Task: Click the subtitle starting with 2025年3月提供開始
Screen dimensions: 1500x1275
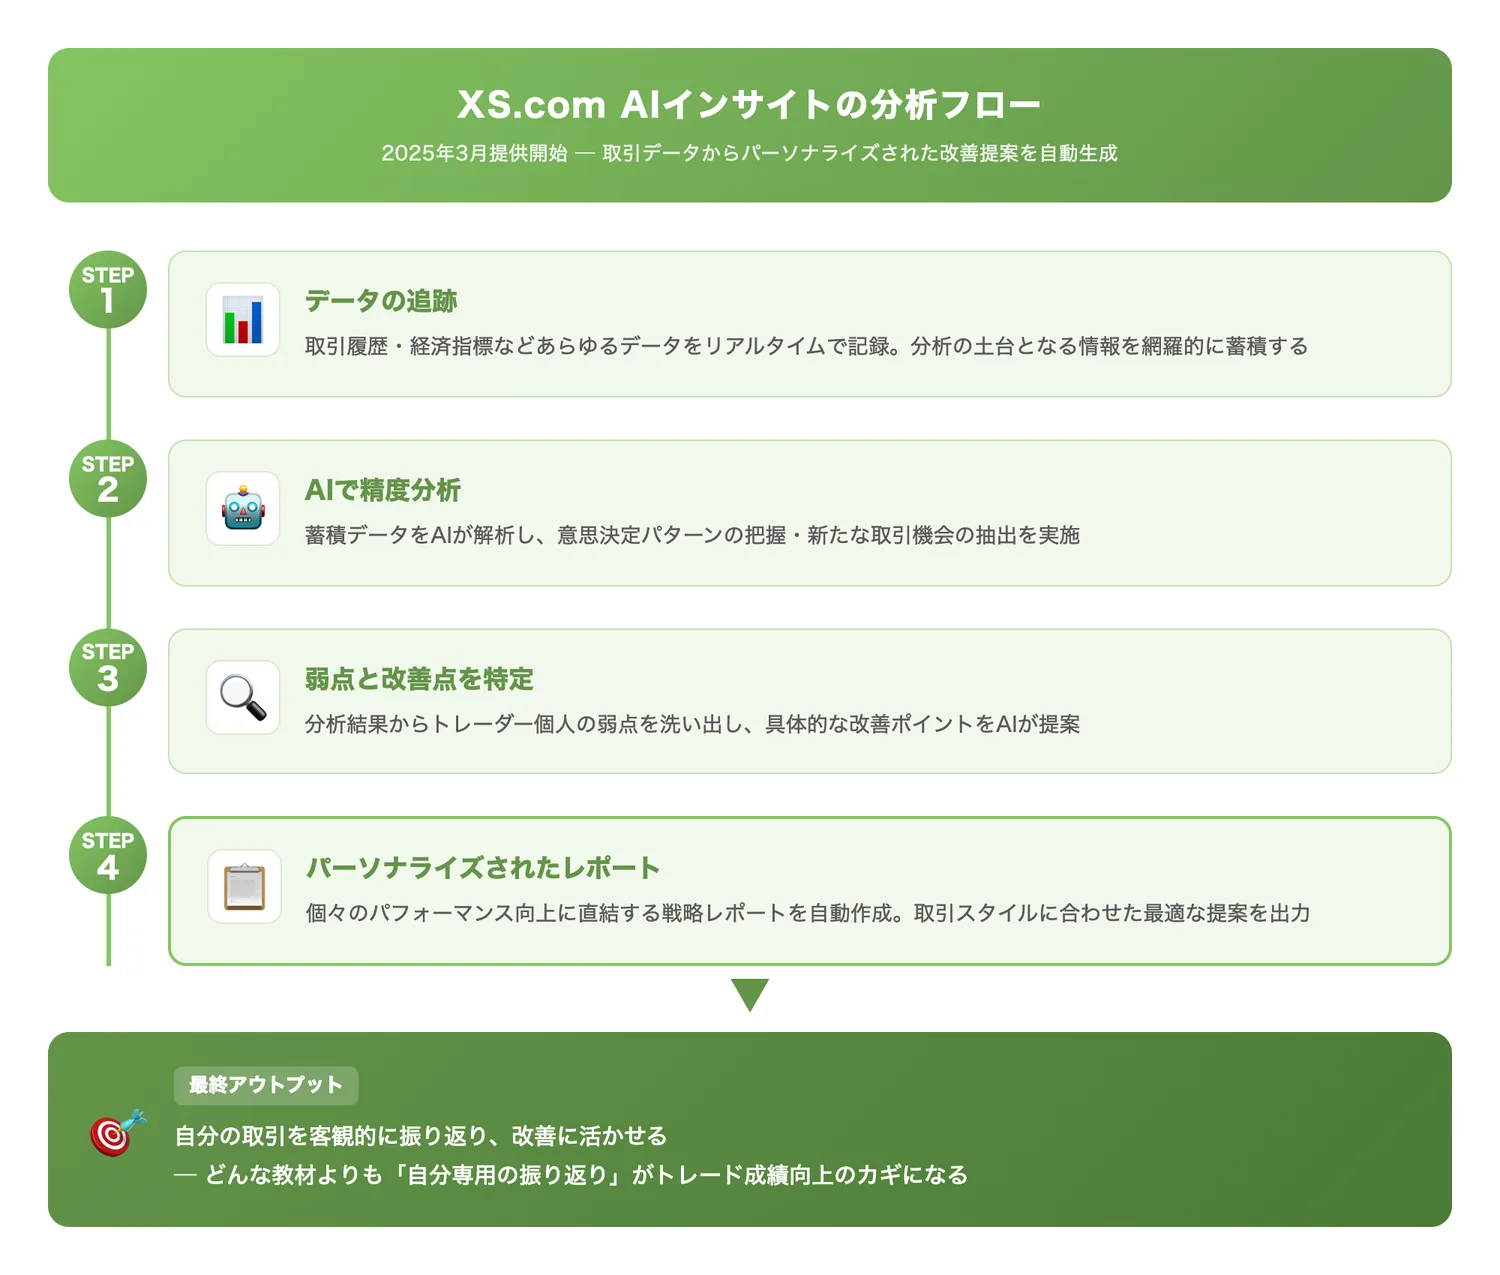Action: click(749, 153)
